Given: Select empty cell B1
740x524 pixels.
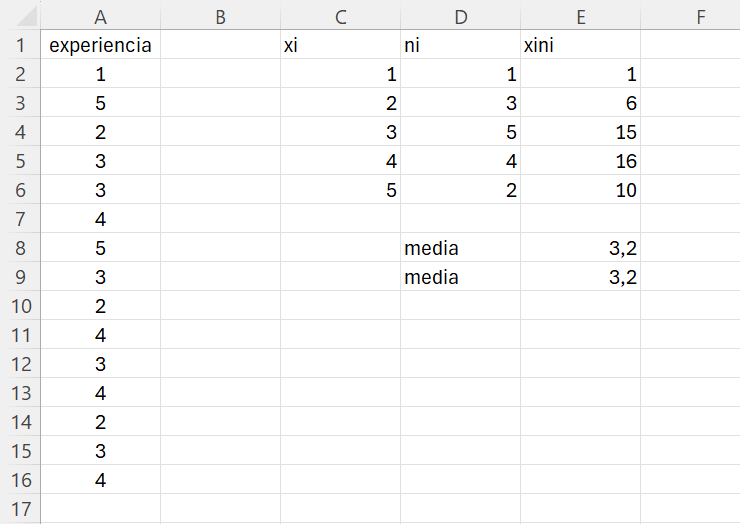Looking at the screenshot, I should pos(220,45).
